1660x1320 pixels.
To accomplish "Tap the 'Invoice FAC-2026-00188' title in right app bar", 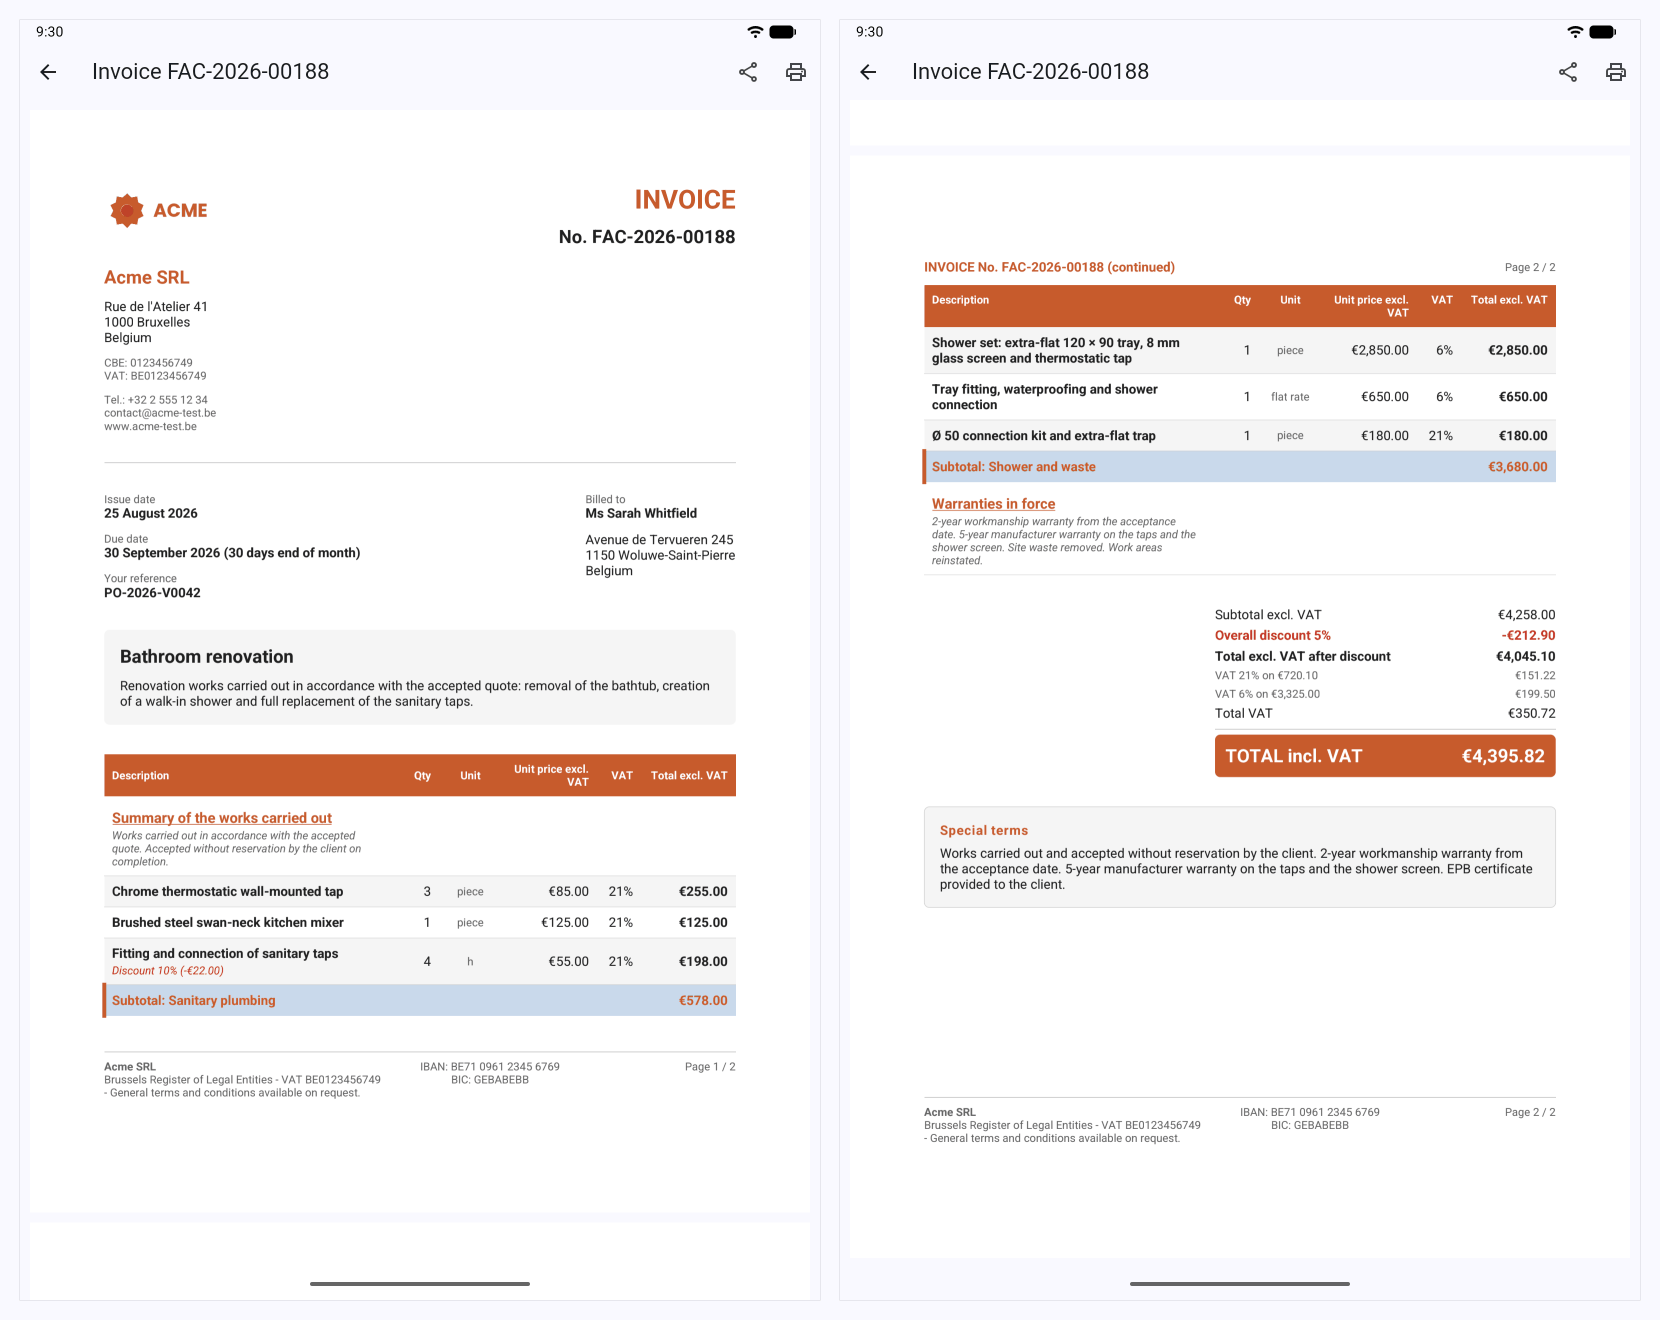I will click(x=1031, y=72).
